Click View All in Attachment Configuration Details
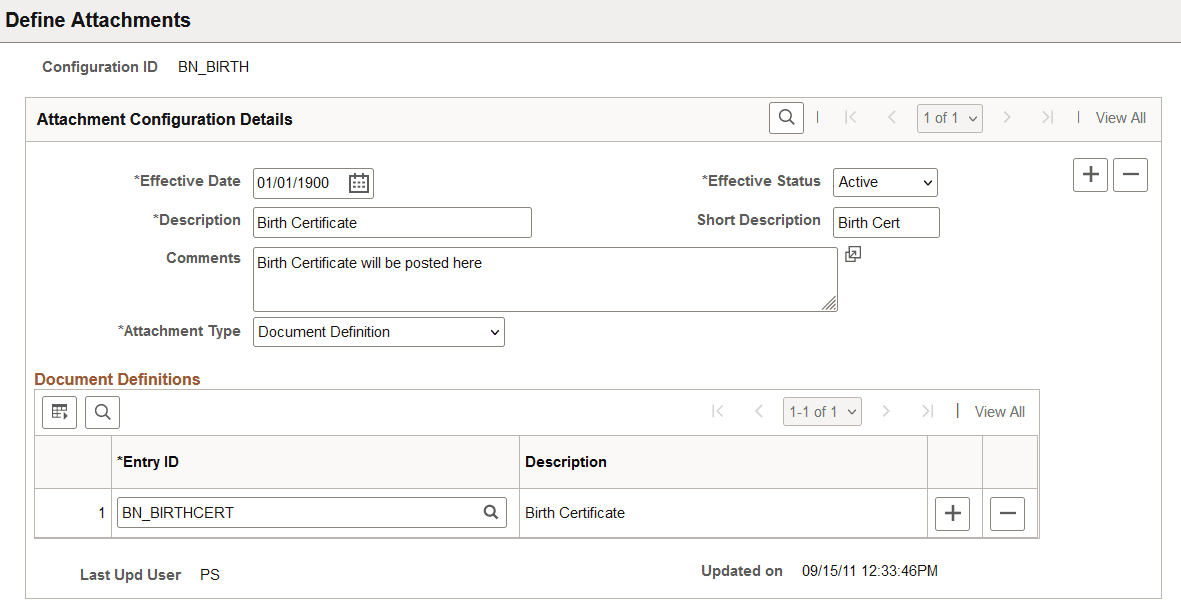This screenshot has height=611, width=1181. [x=1120, y=117]
